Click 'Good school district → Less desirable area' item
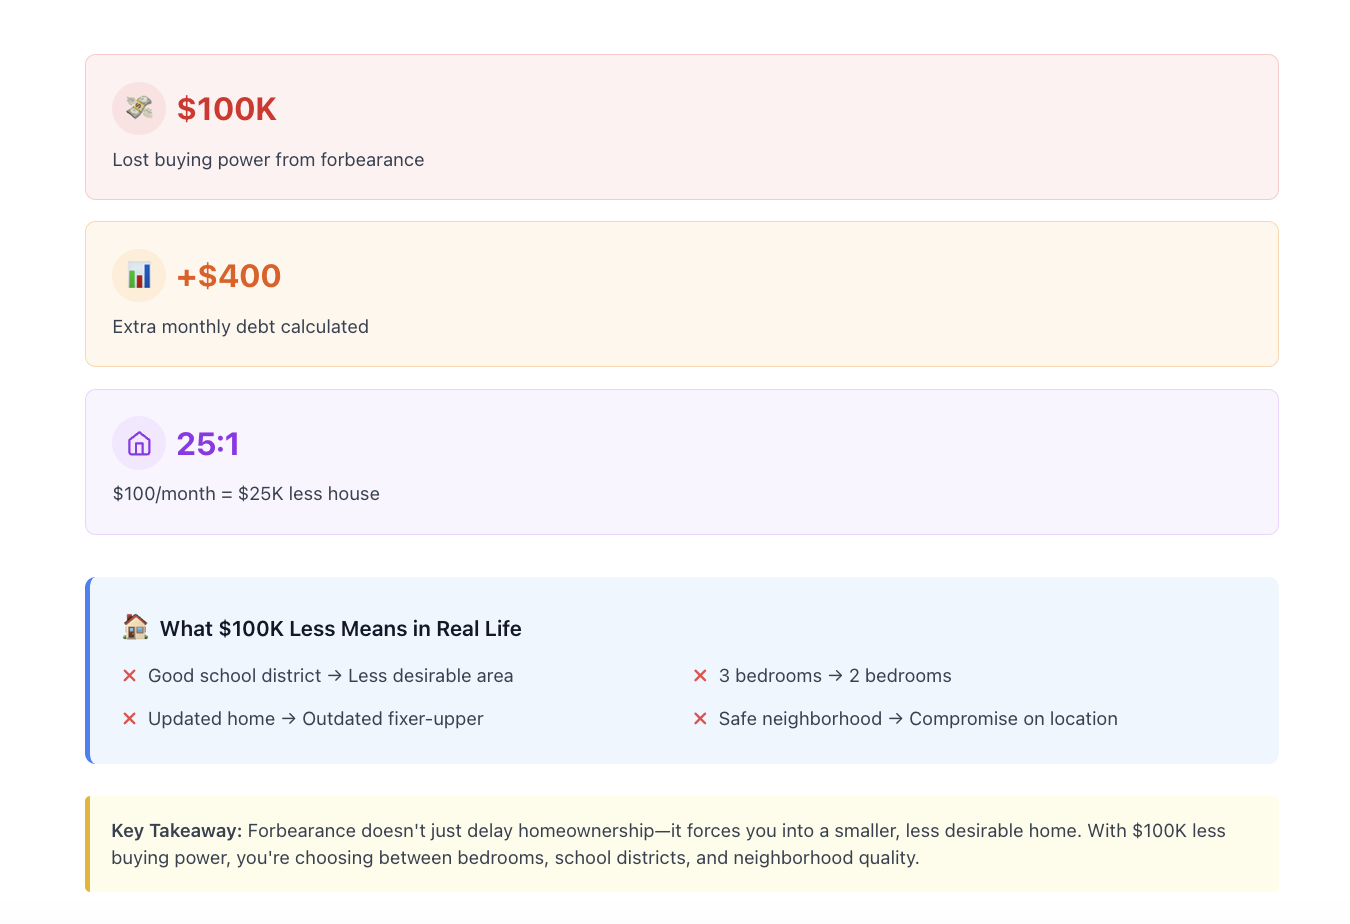The height and width of the screenshot is (924, 1350). tap(331, 676)
